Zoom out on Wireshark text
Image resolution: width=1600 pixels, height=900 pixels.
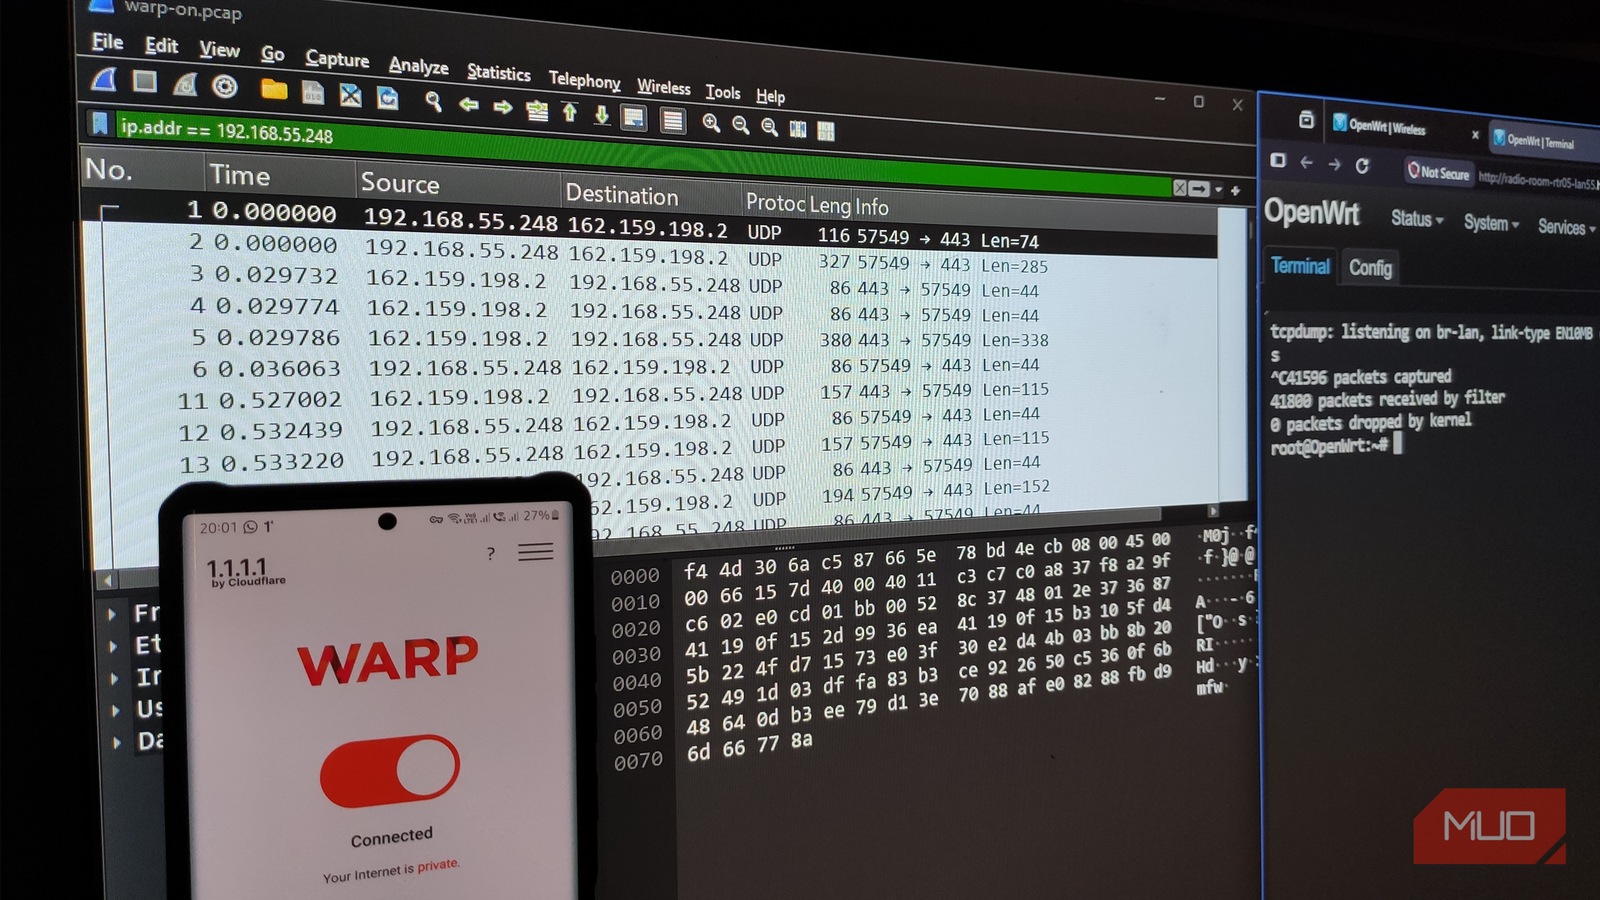click(x=741, y=125)
